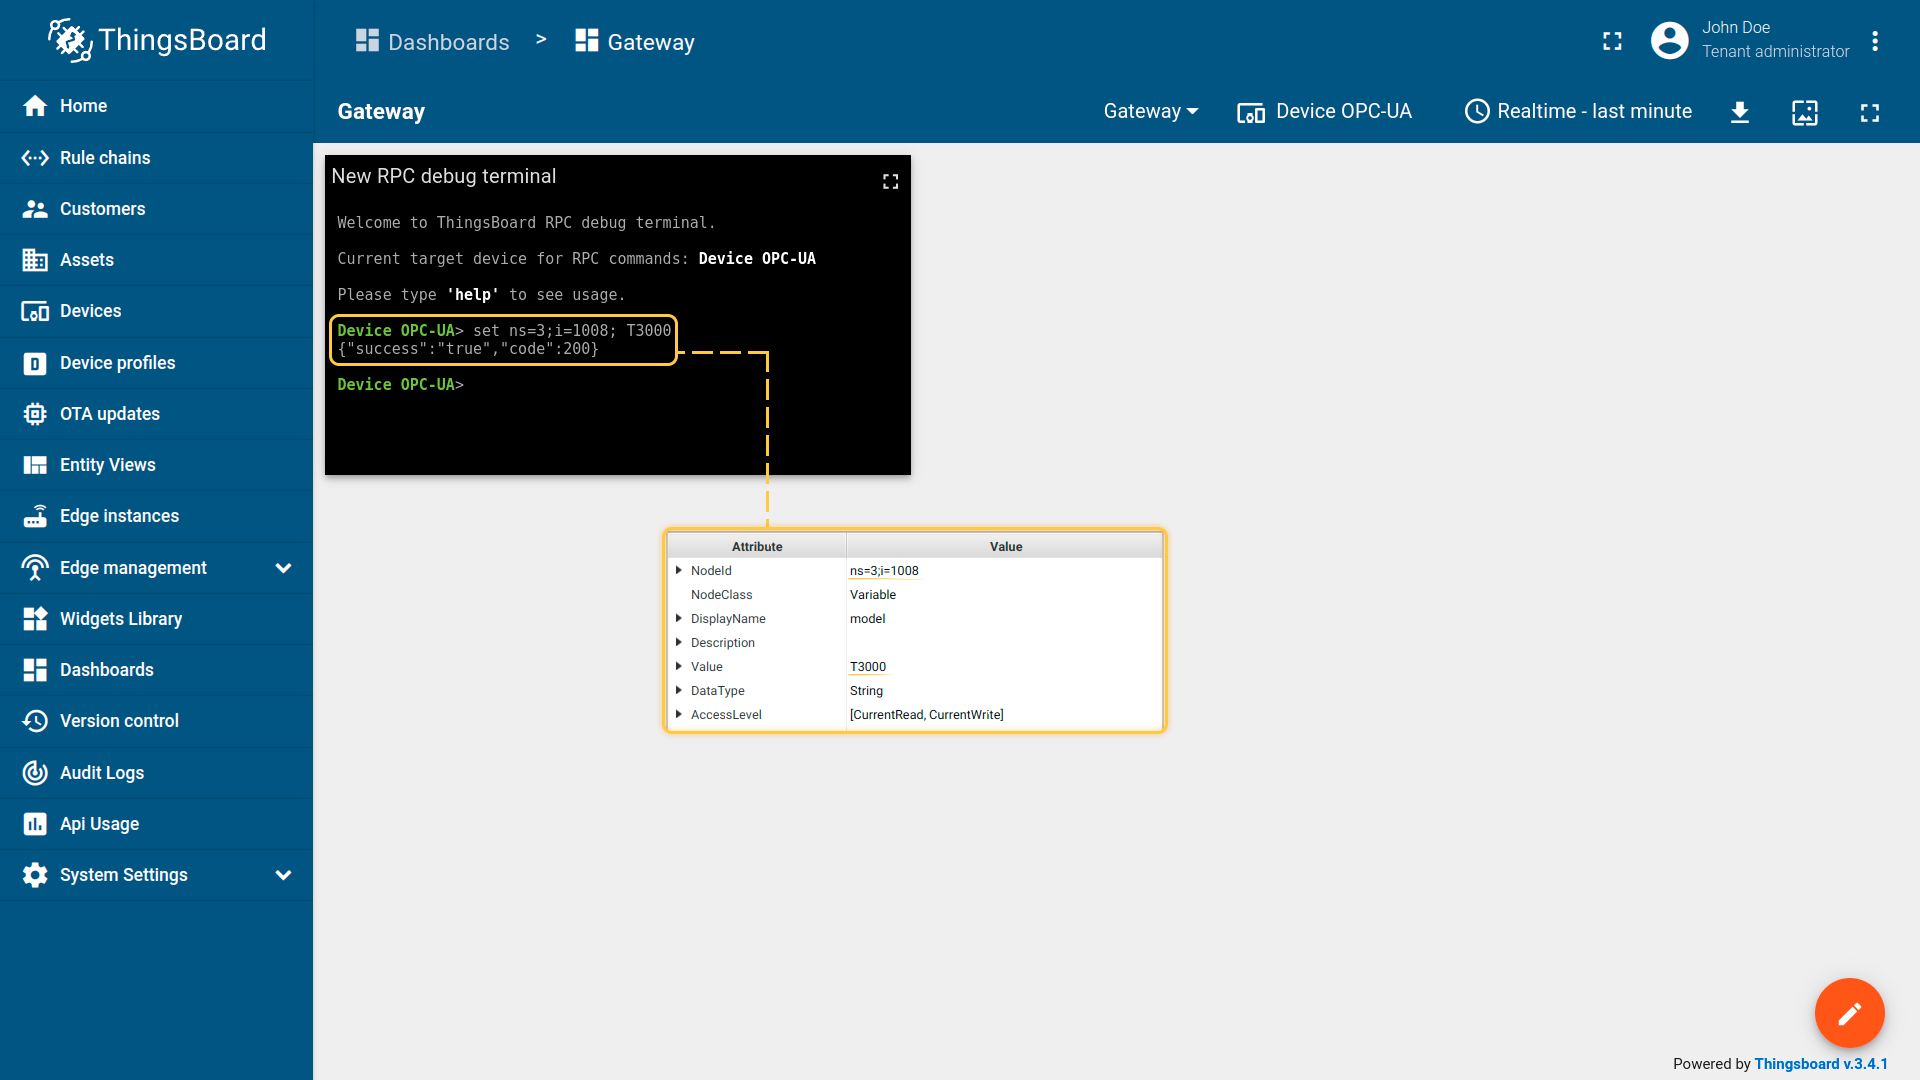Click the Gateway breadcrumb
1920x1080 pixels.
point(635,42)
